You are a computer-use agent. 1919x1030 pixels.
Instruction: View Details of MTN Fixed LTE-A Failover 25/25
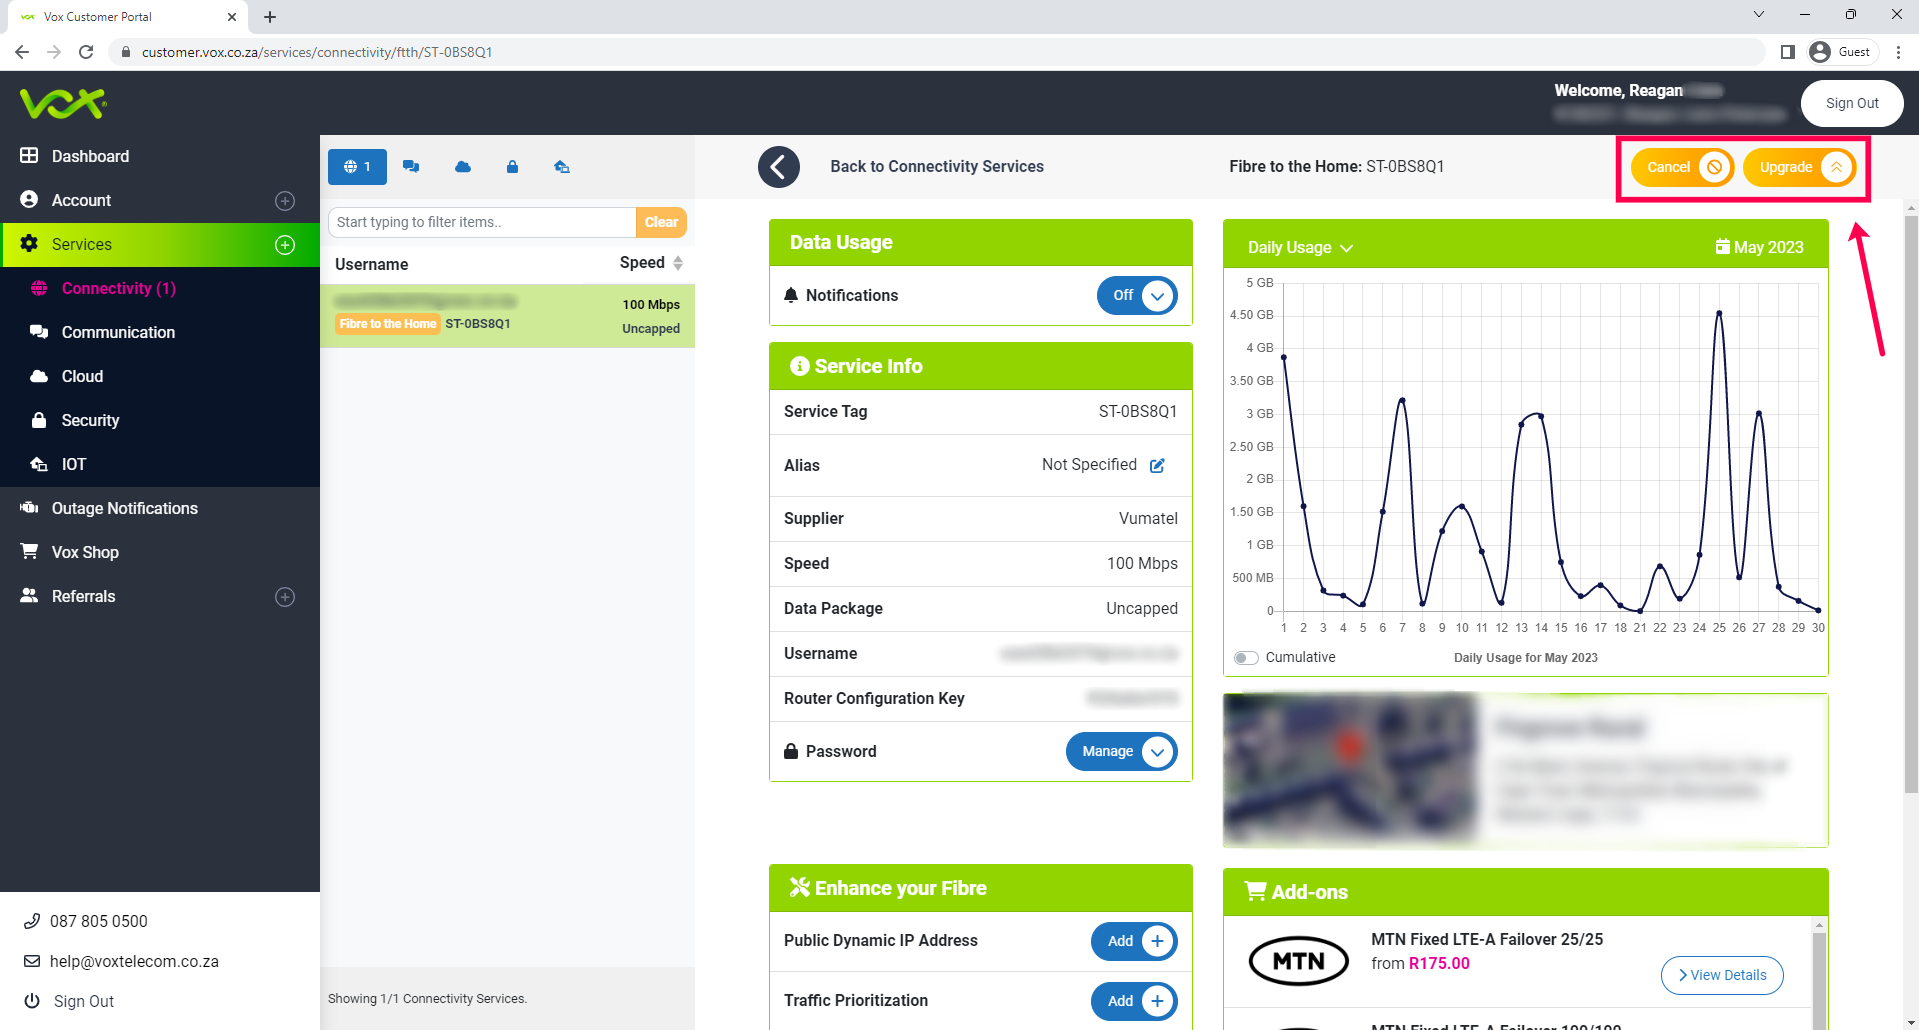1722,975
